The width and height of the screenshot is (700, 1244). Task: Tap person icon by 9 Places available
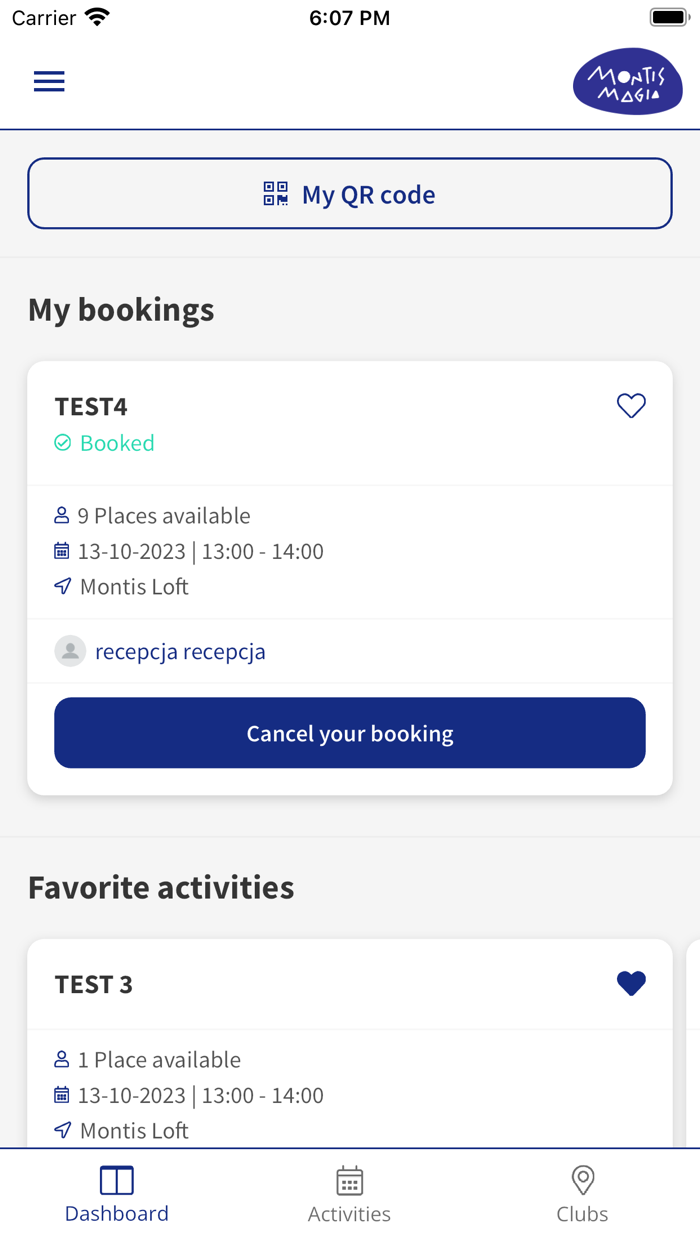tap(62, 516)
